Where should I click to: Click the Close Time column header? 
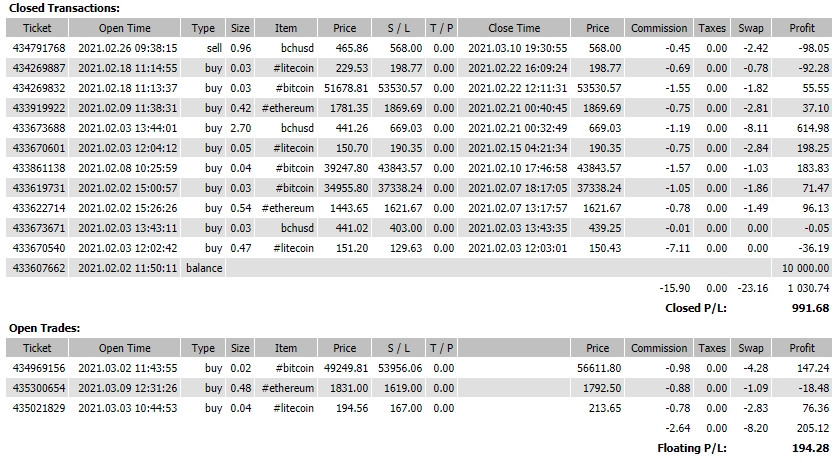tap(514, 28)
